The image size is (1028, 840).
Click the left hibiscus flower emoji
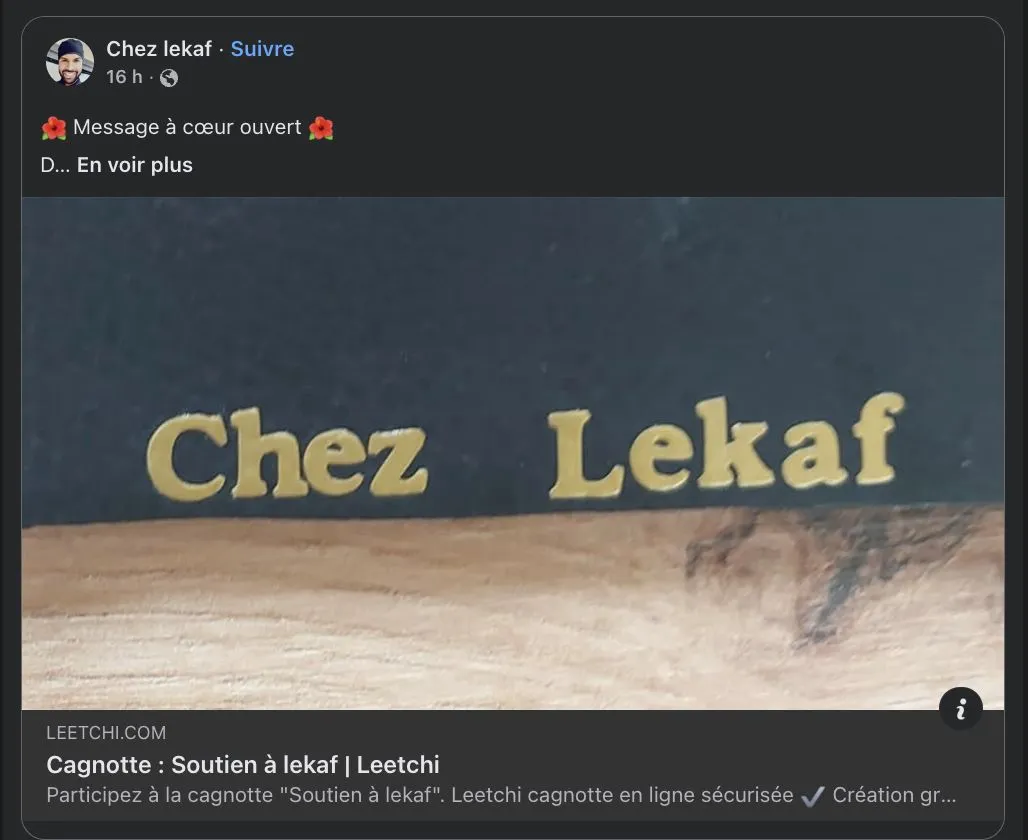(x=54, y=128)
